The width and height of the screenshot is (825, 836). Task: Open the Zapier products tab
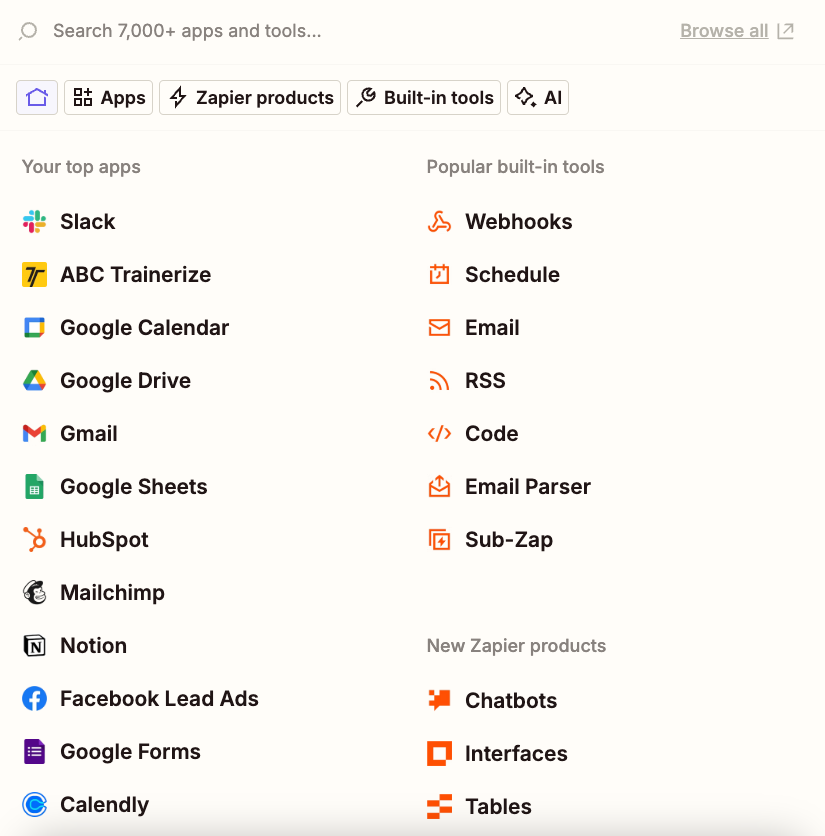[250, 98]
